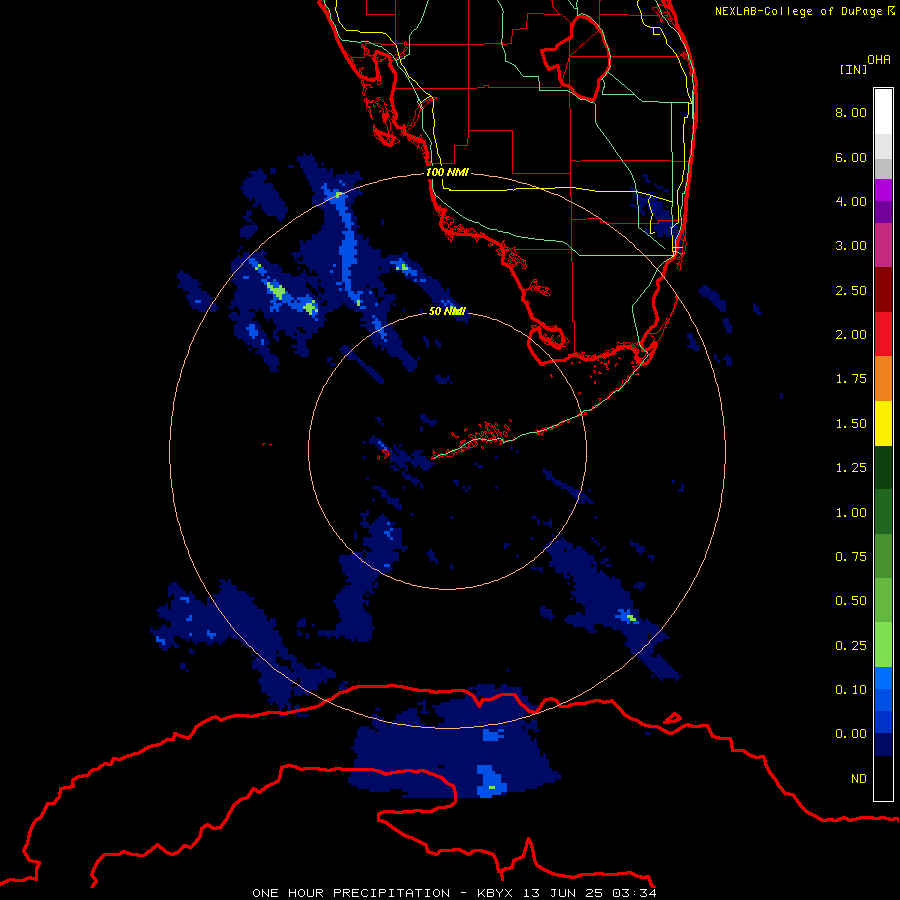Screen dimensions: 900x900
Task: Click the 1.25 legend value
Action: (851, 468)
